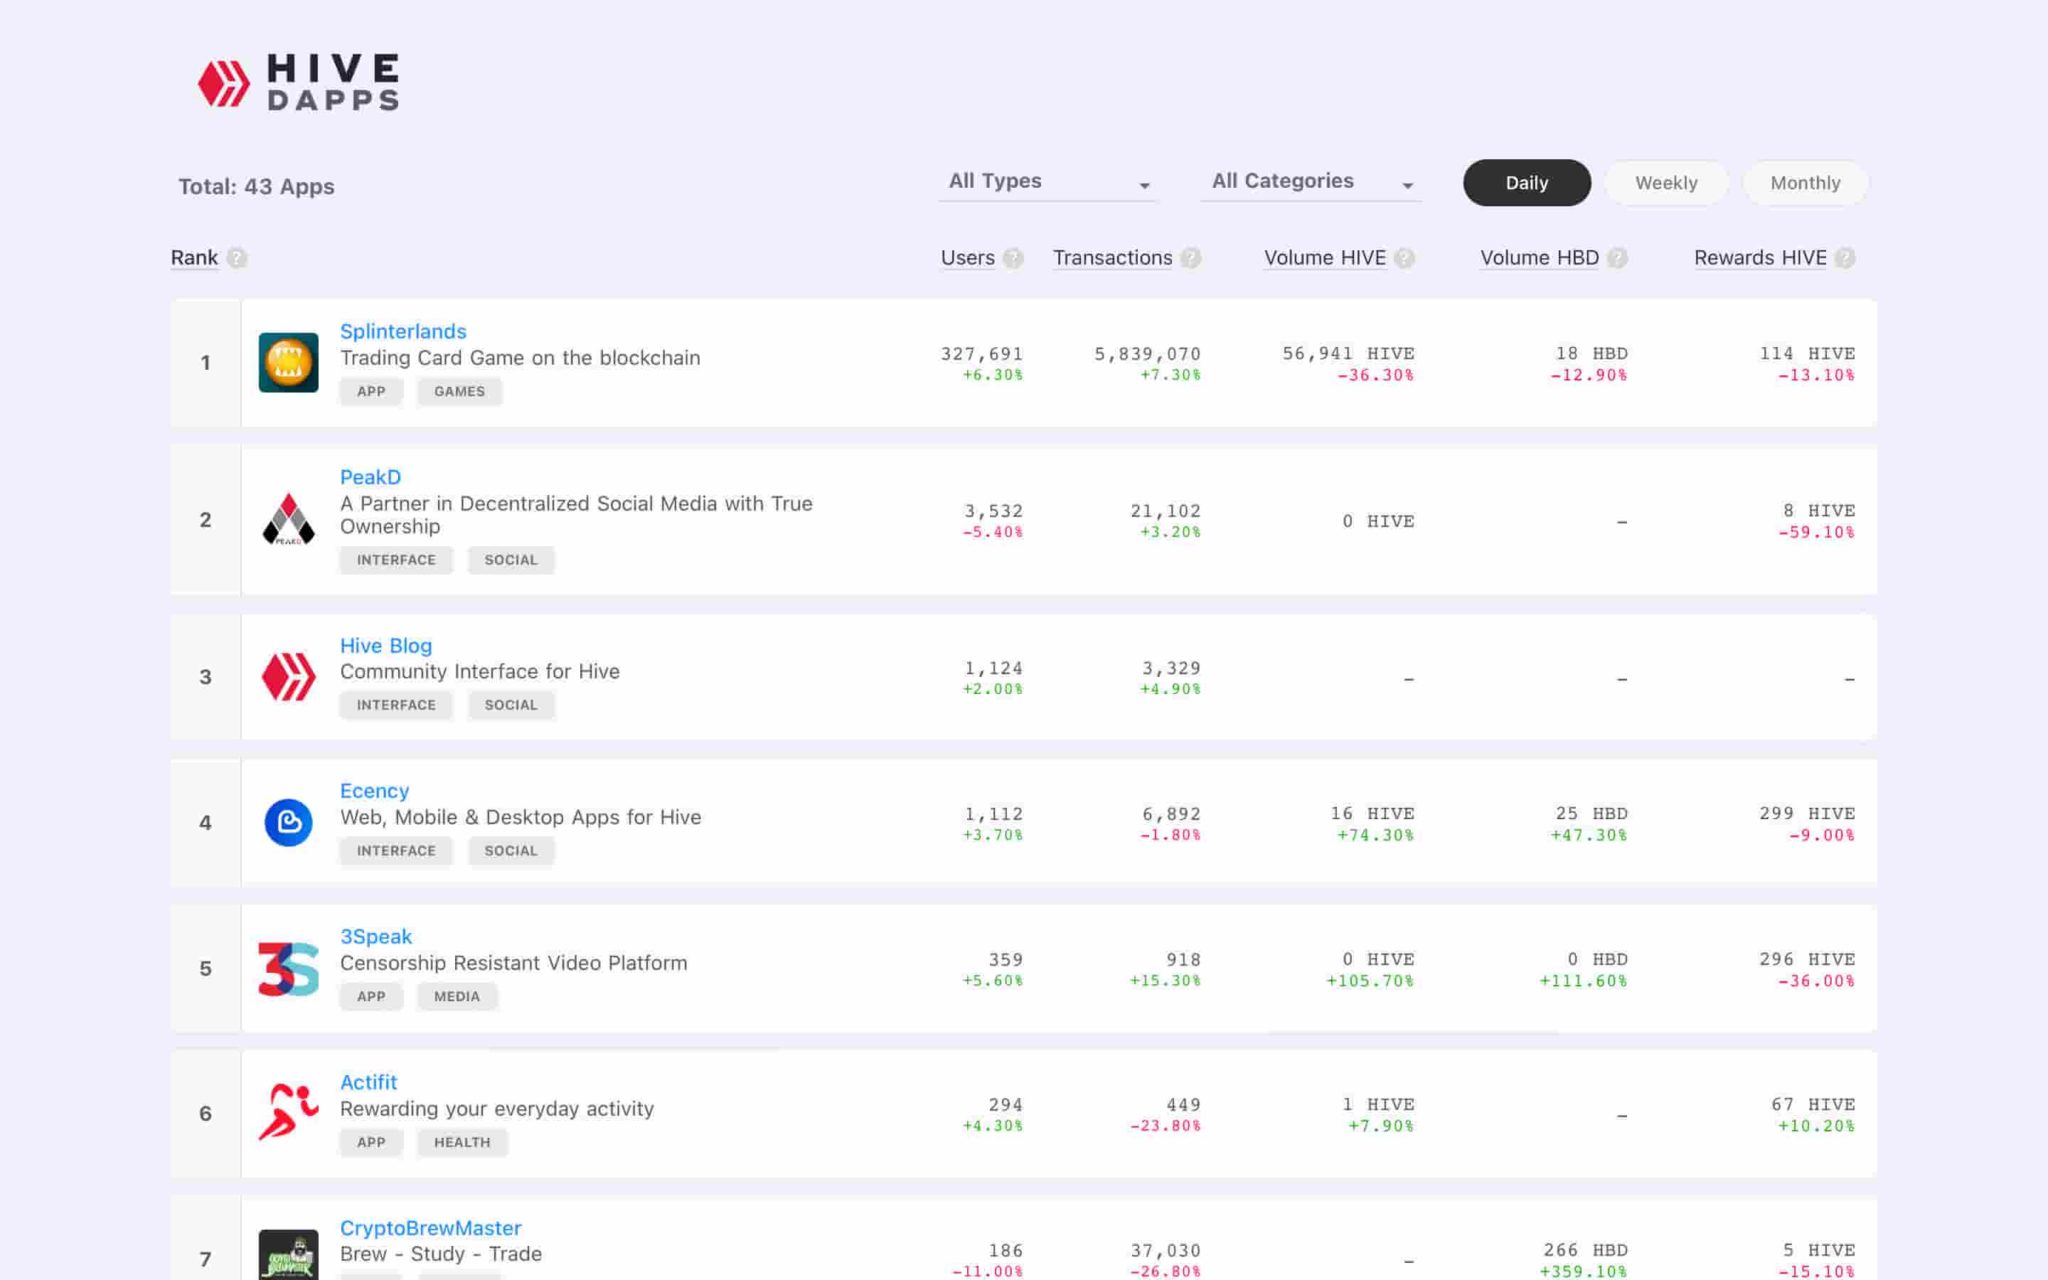Click help icon beside Rewards HIVE
Screen dimensions: 2048x1280
click(x=1845, y=258)
